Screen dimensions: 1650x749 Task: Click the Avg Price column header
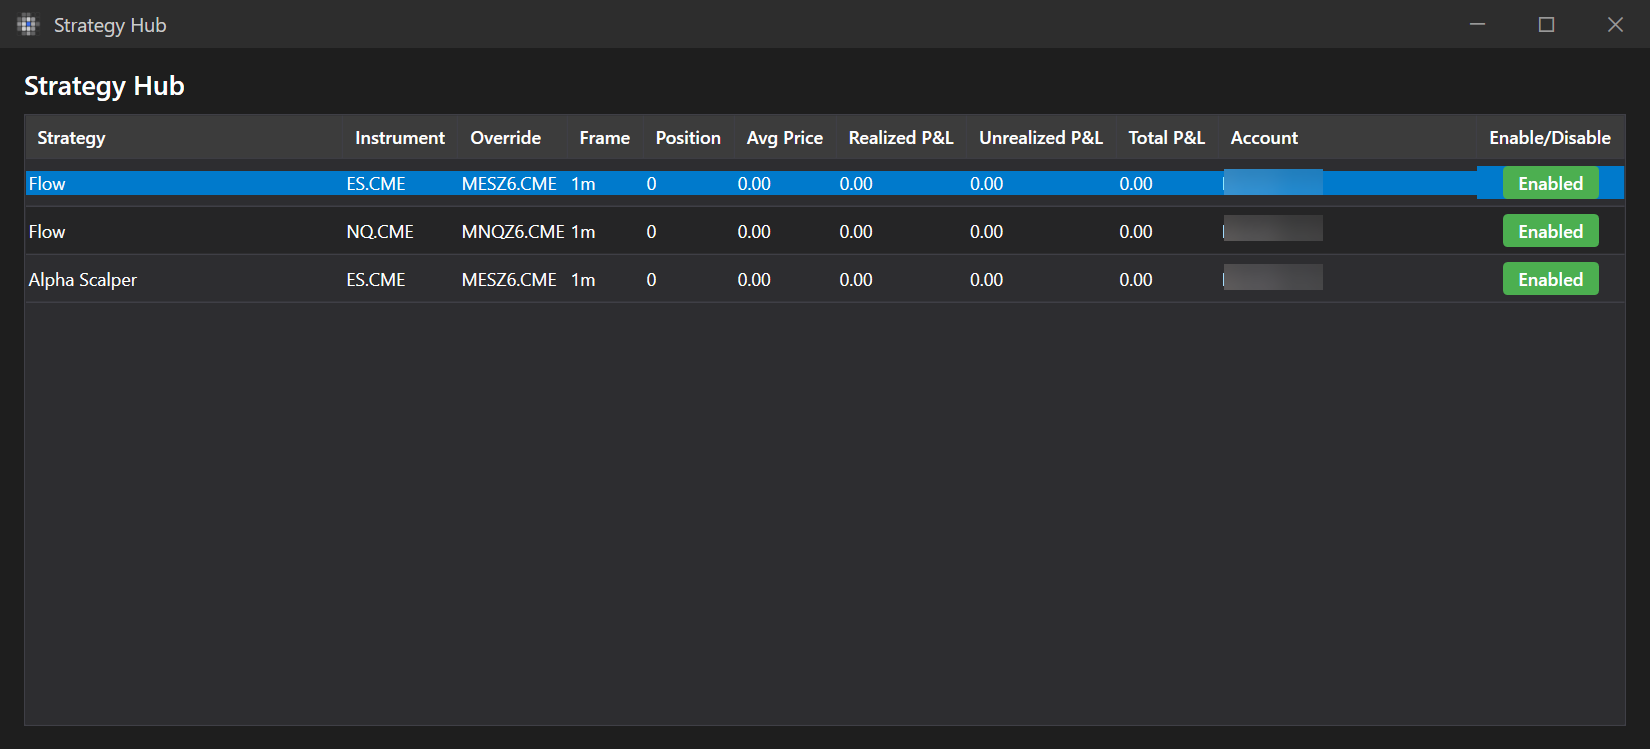pos(785,138)
